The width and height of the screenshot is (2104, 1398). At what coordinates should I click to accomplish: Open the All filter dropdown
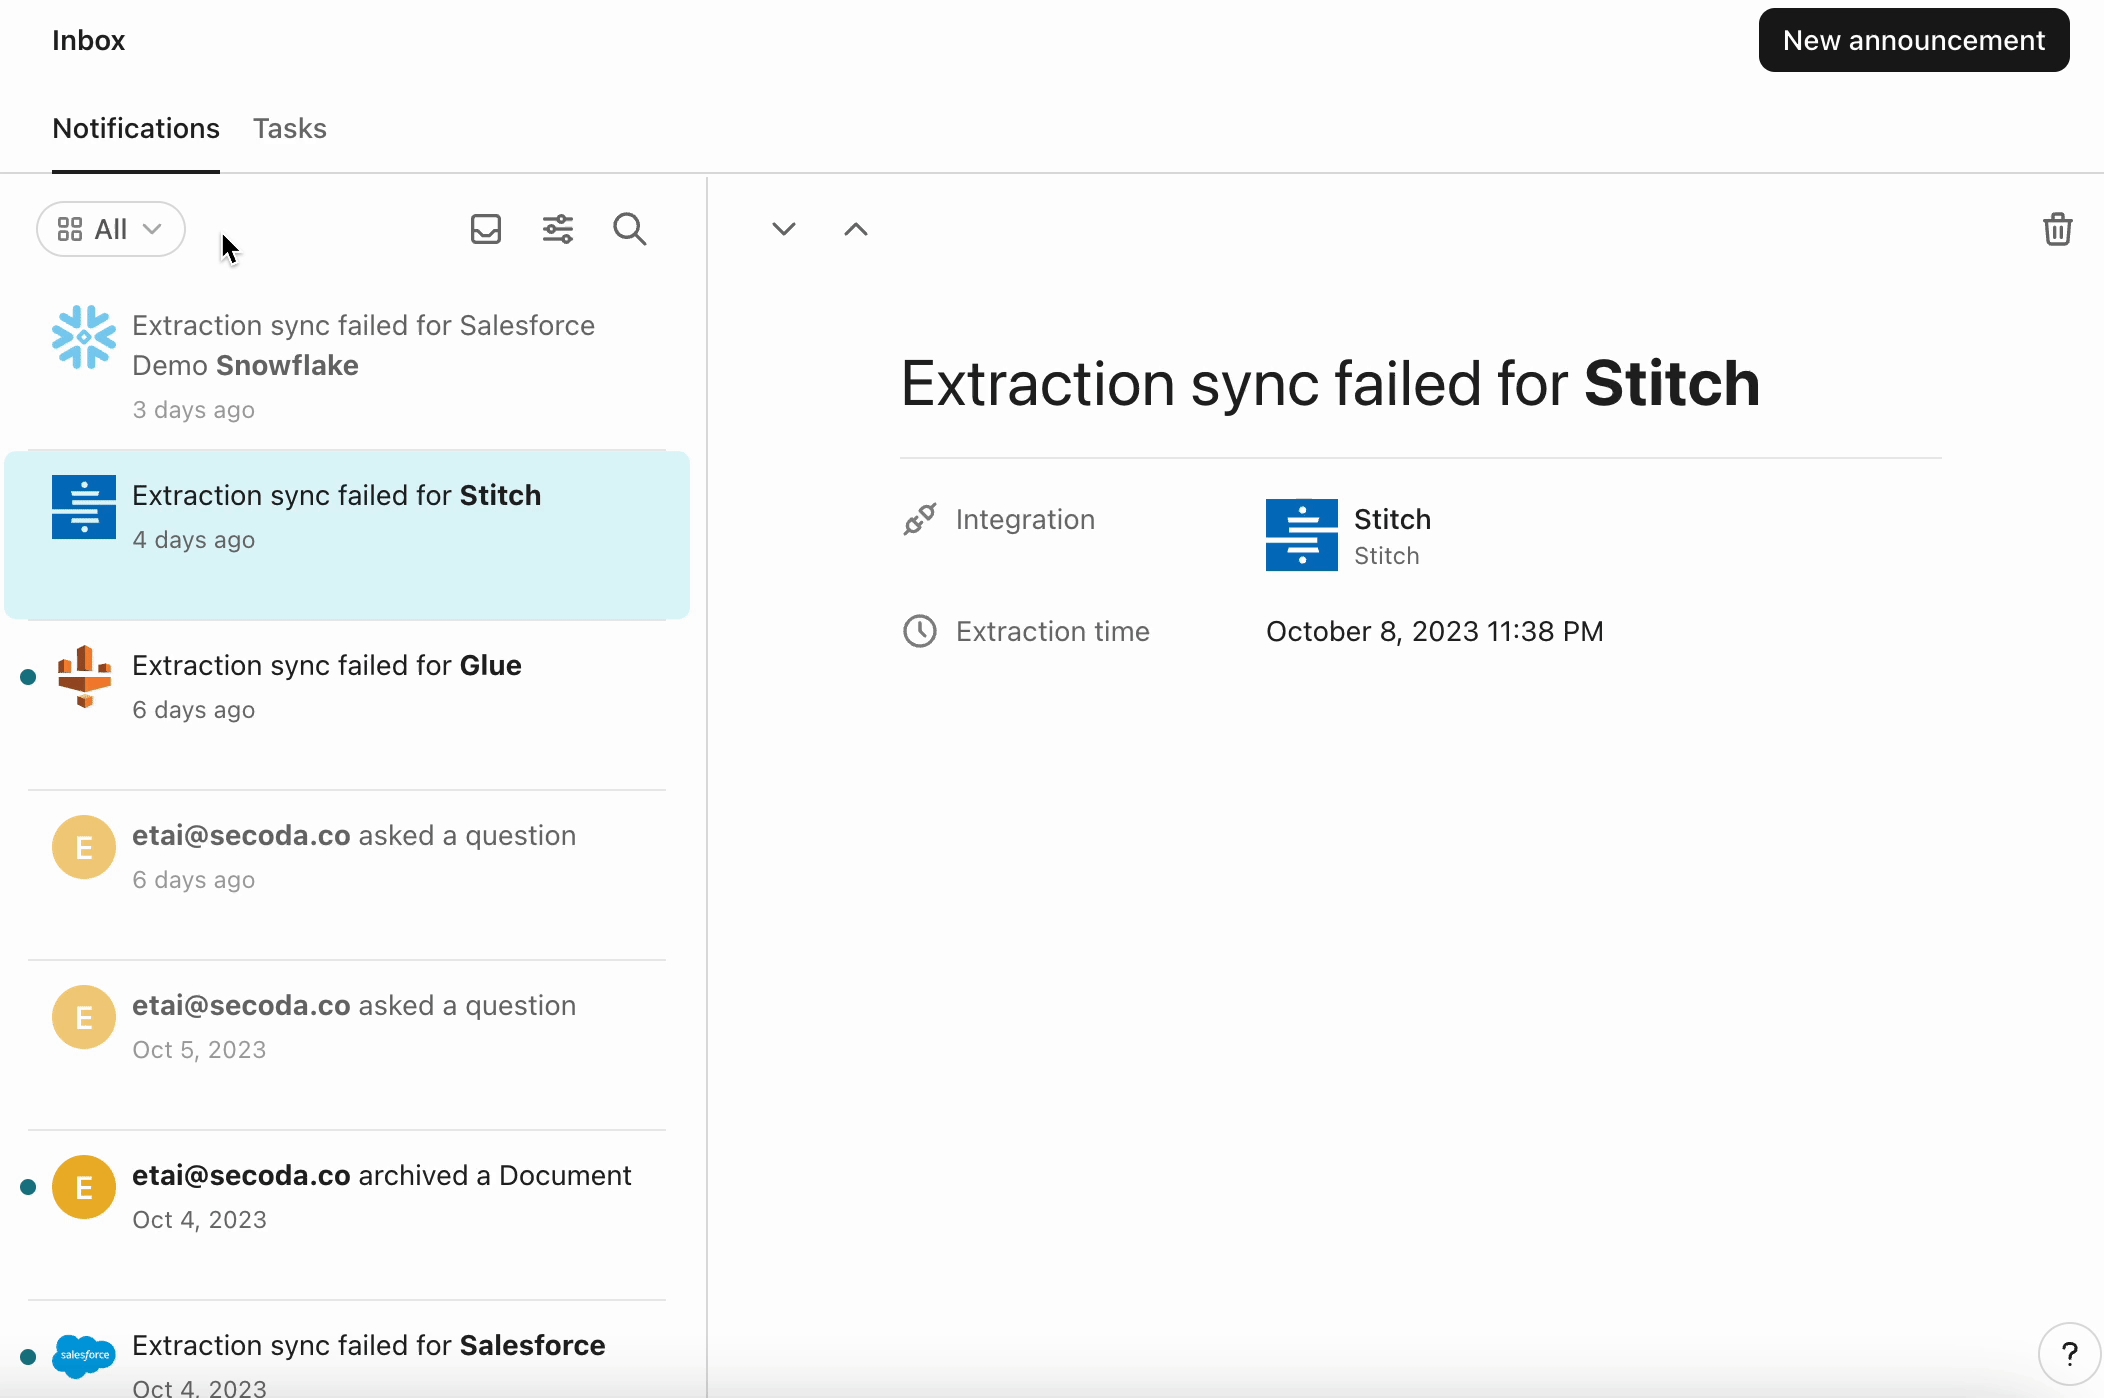coord(111,229)
